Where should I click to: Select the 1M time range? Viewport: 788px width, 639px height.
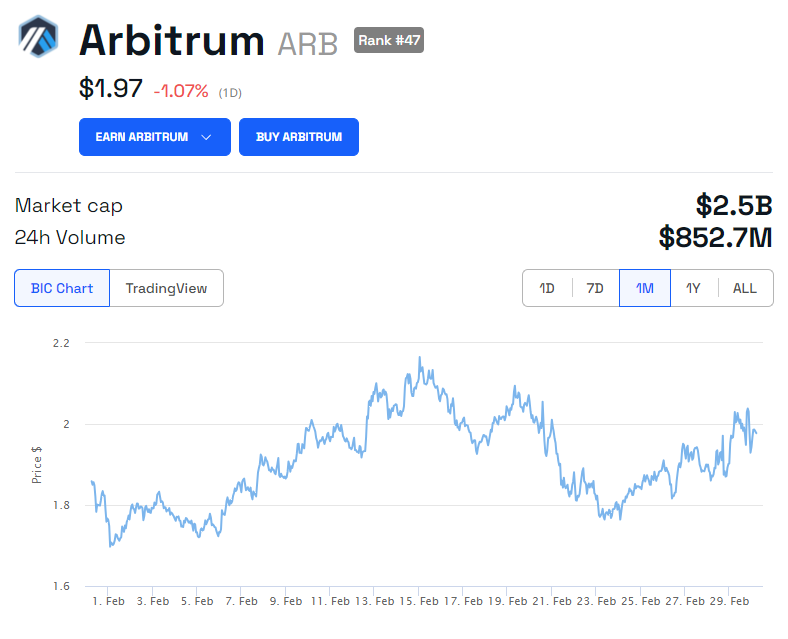coord(645,288)
